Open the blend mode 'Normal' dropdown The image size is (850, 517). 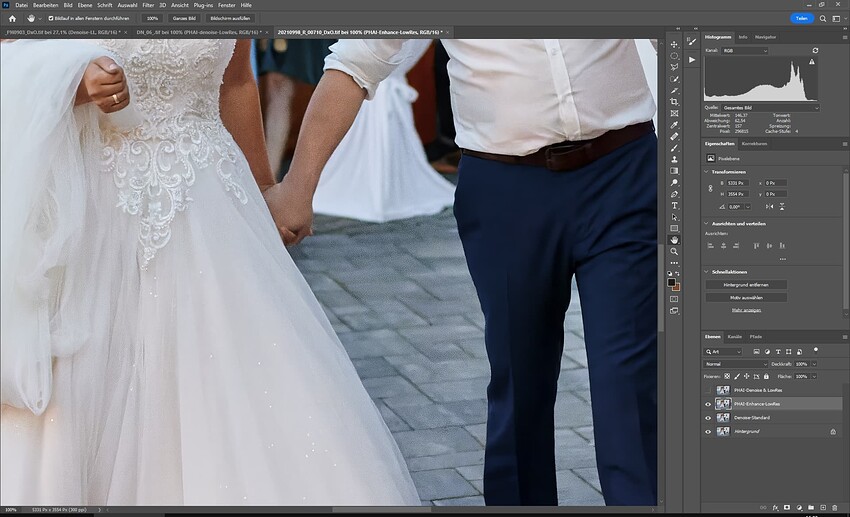point(732,364)
